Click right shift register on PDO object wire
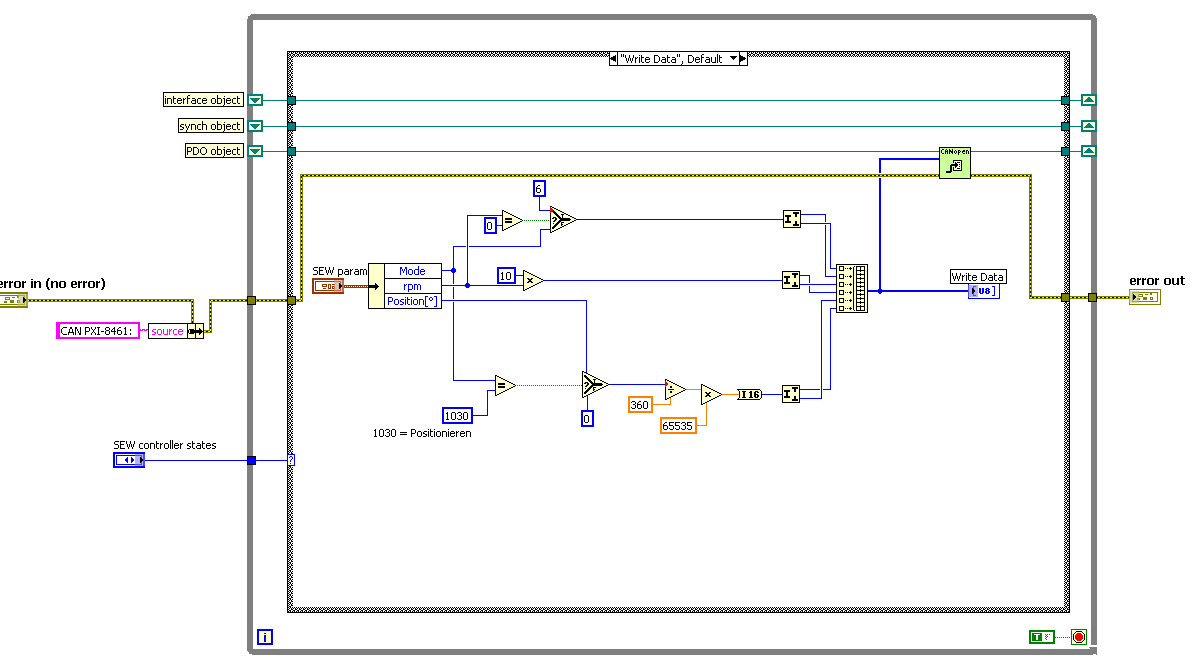Viewport: 1196px width, 659px height. tap(1089, 151)
